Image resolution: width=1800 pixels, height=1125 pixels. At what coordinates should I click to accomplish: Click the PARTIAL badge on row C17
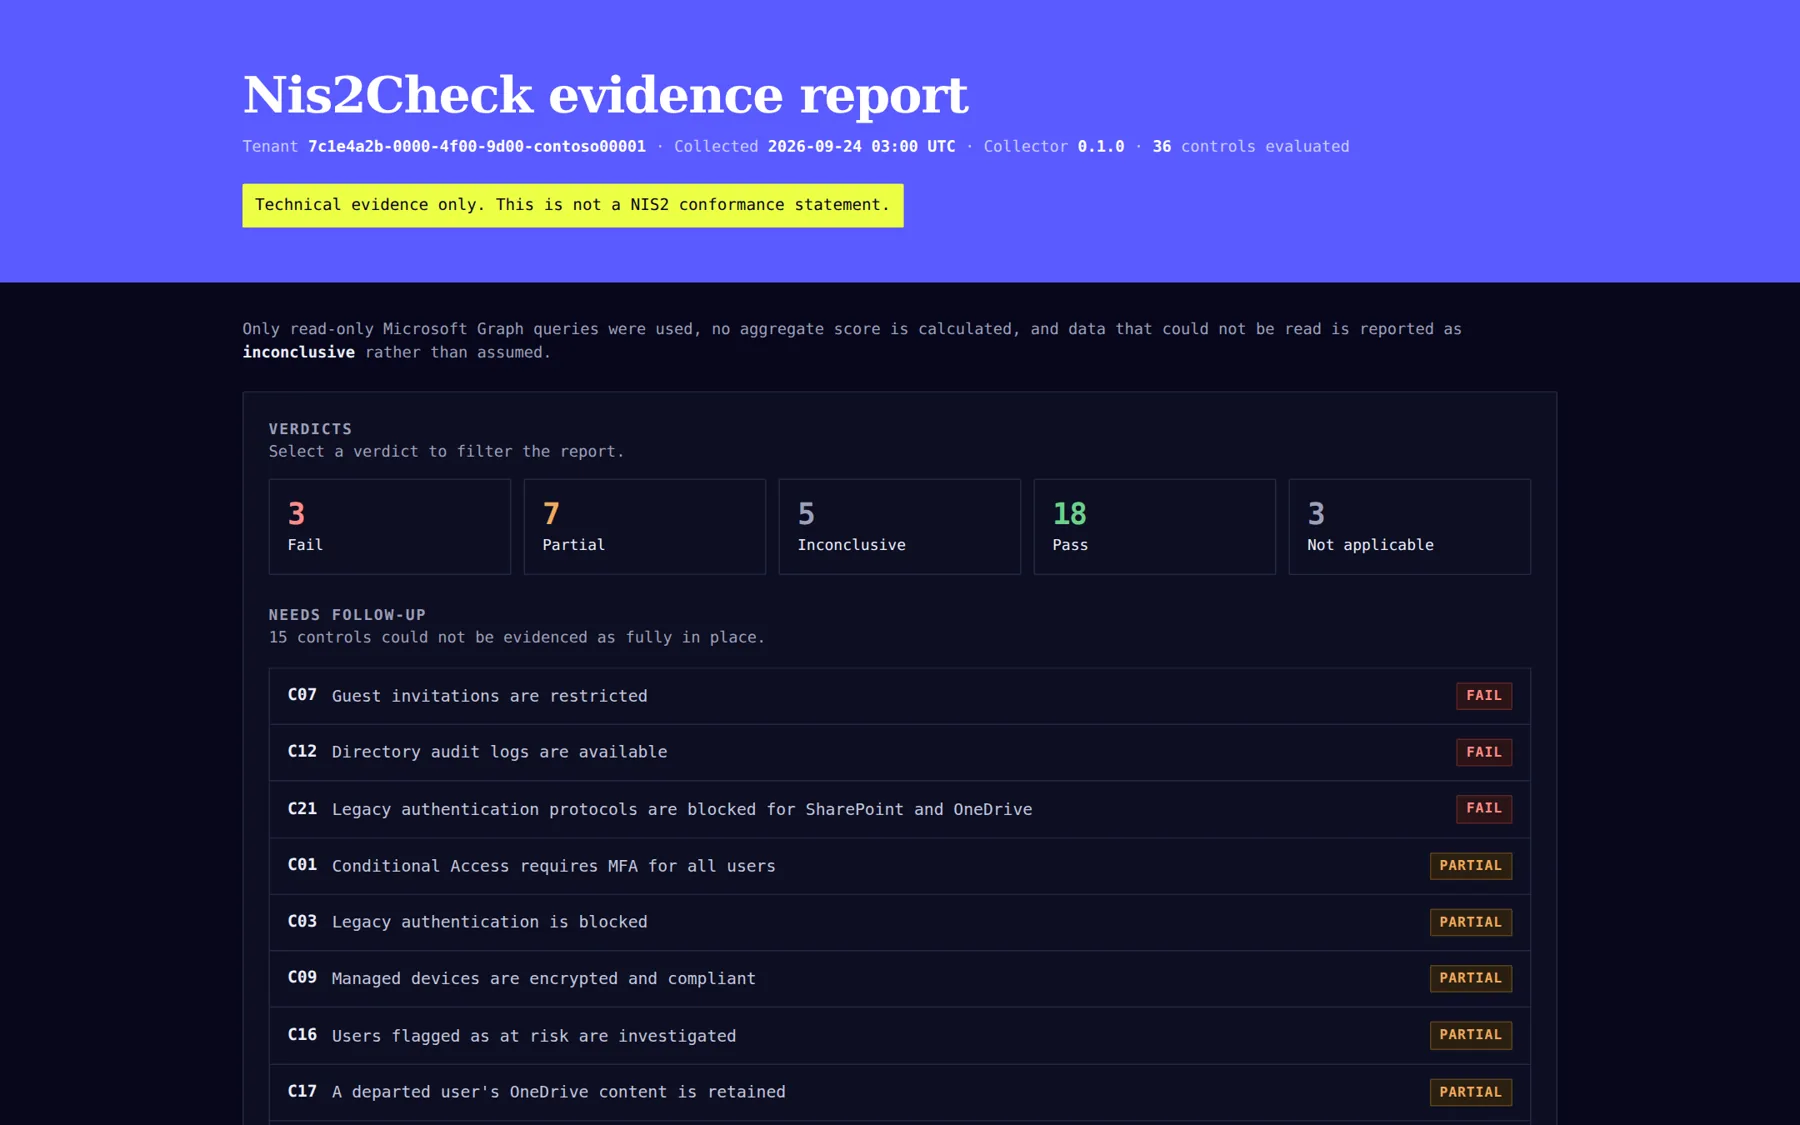pos(1470,1092)
